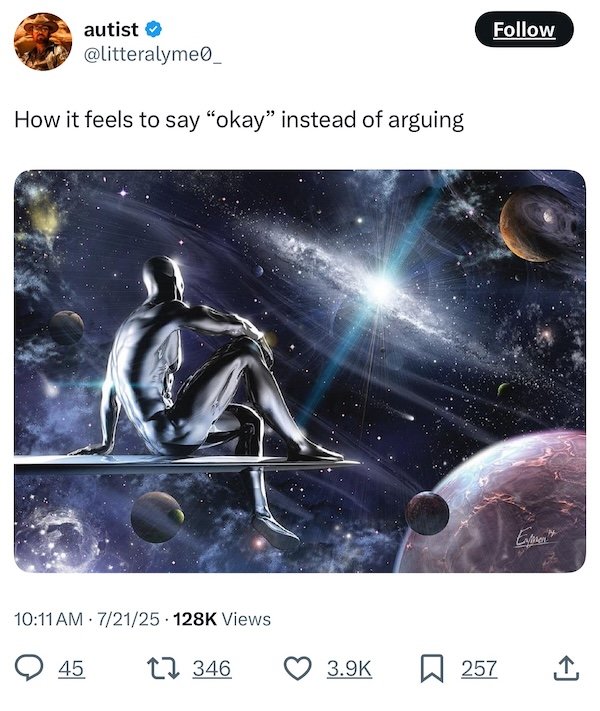Click the display name "autist"

pyautogui.click(x=110, y=31)
